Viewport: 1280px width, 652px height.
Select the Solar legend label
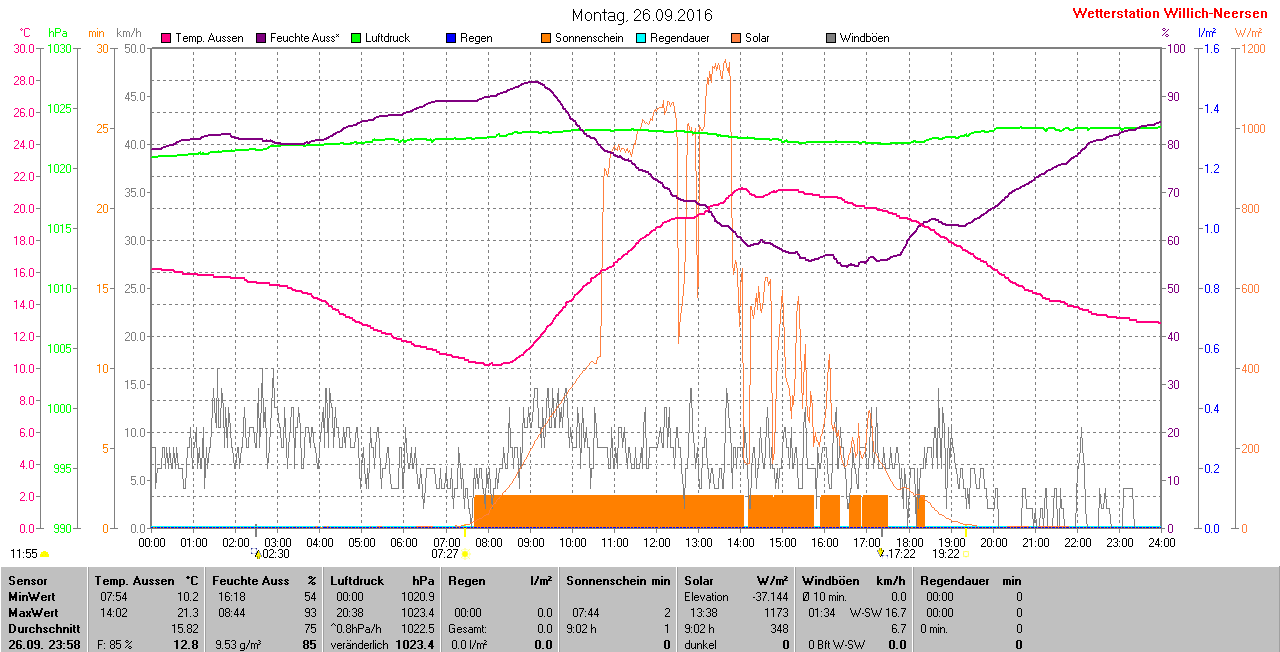coord(757,38)
